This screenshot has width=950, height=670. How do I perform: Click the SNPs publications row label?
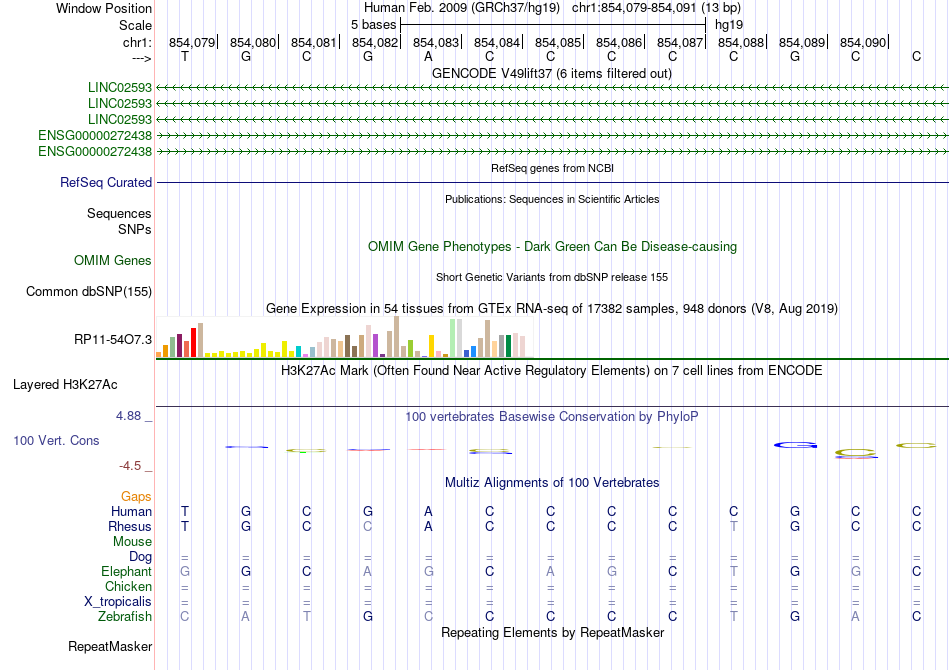click(135, 230)
